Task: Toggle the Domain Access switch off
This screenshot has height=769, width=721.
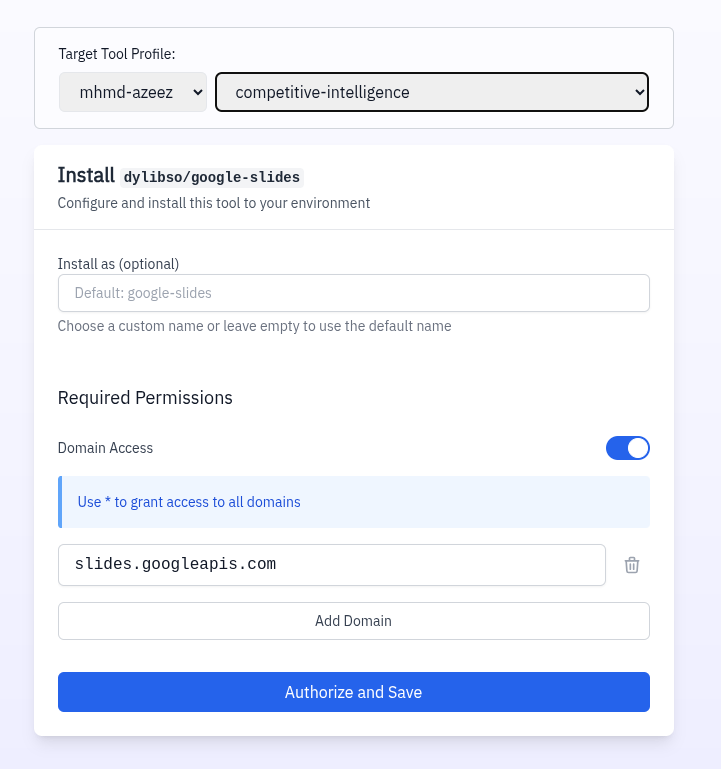Action: (x=627, y=448)
